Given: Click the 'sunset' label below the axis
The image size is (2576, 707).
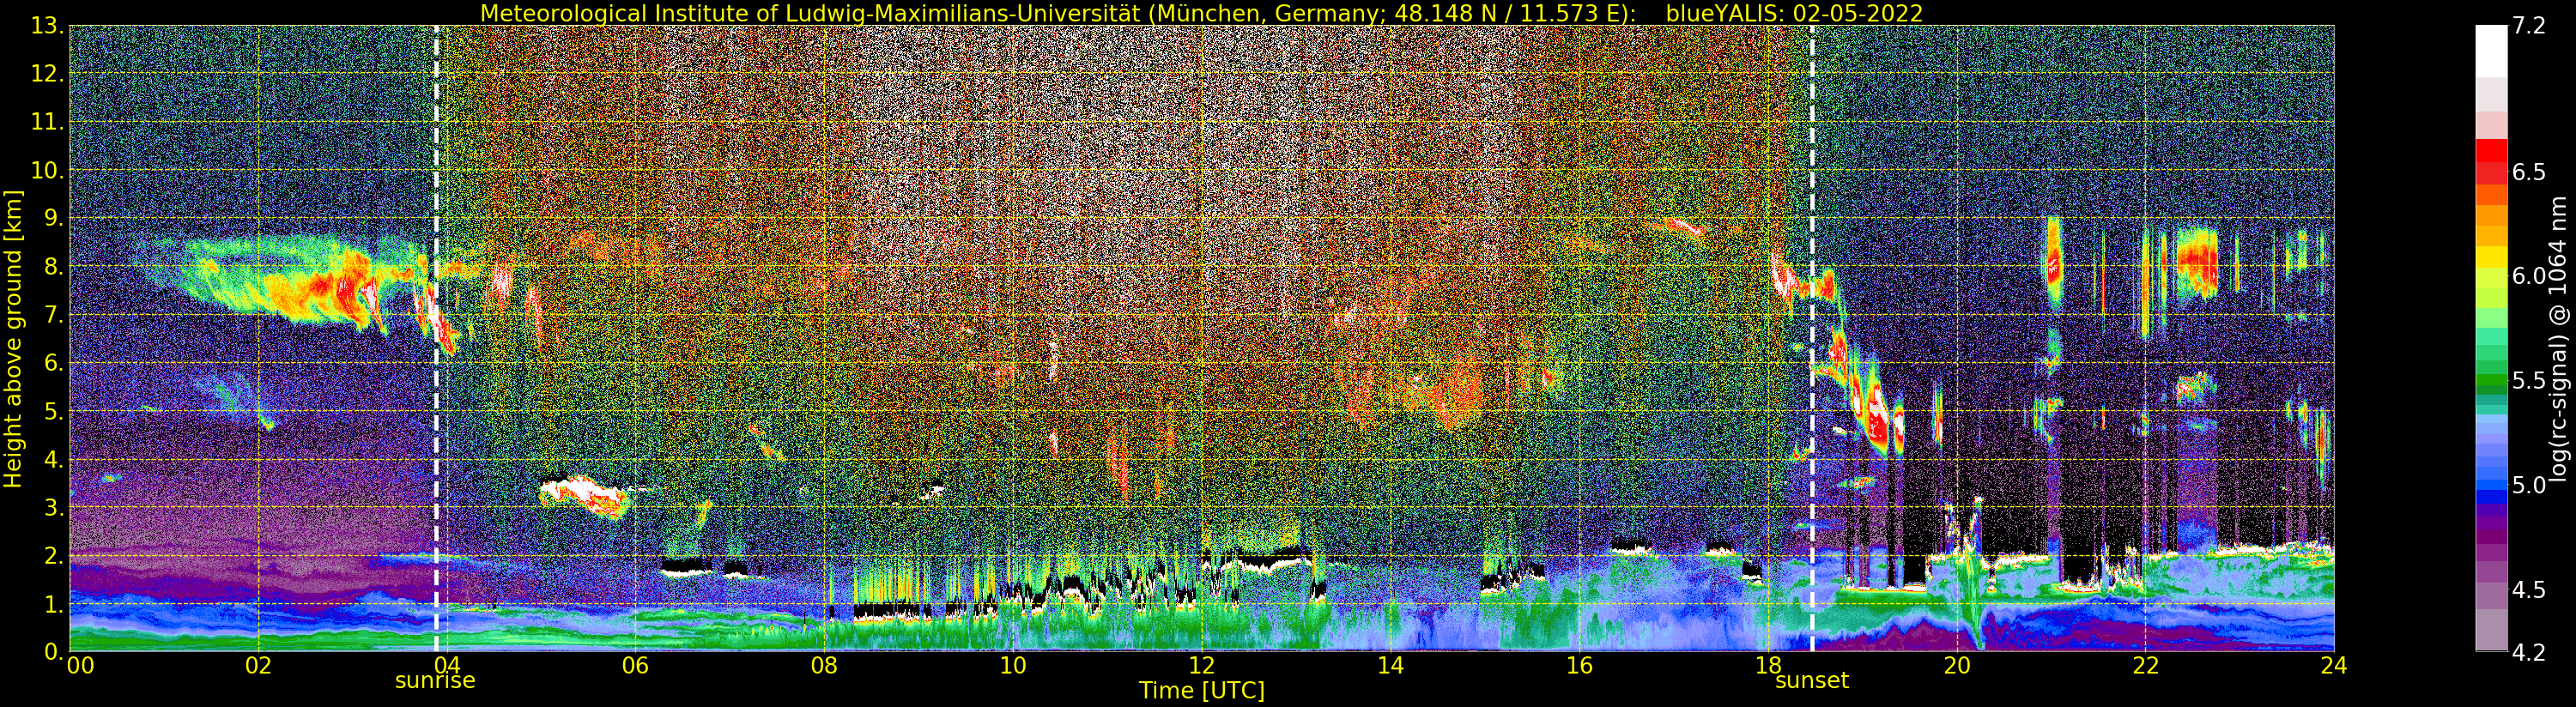Looking at the screenshot, I should 1811,681.
